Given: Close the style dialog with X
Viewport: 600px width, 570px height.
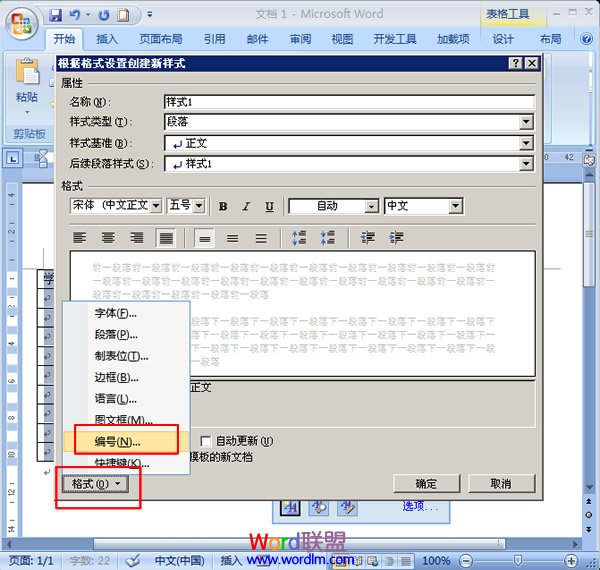Looking at the screenshot, I should click(x=532, y=63).
